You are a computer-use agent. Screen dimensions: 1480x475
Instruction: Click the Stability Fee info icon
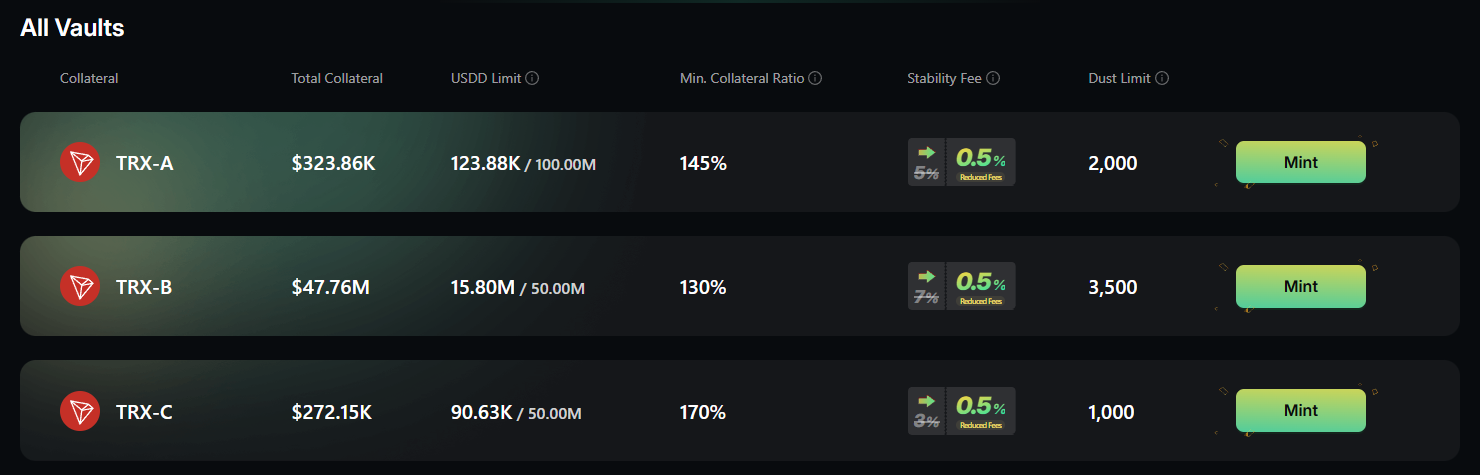click(993, 78)
